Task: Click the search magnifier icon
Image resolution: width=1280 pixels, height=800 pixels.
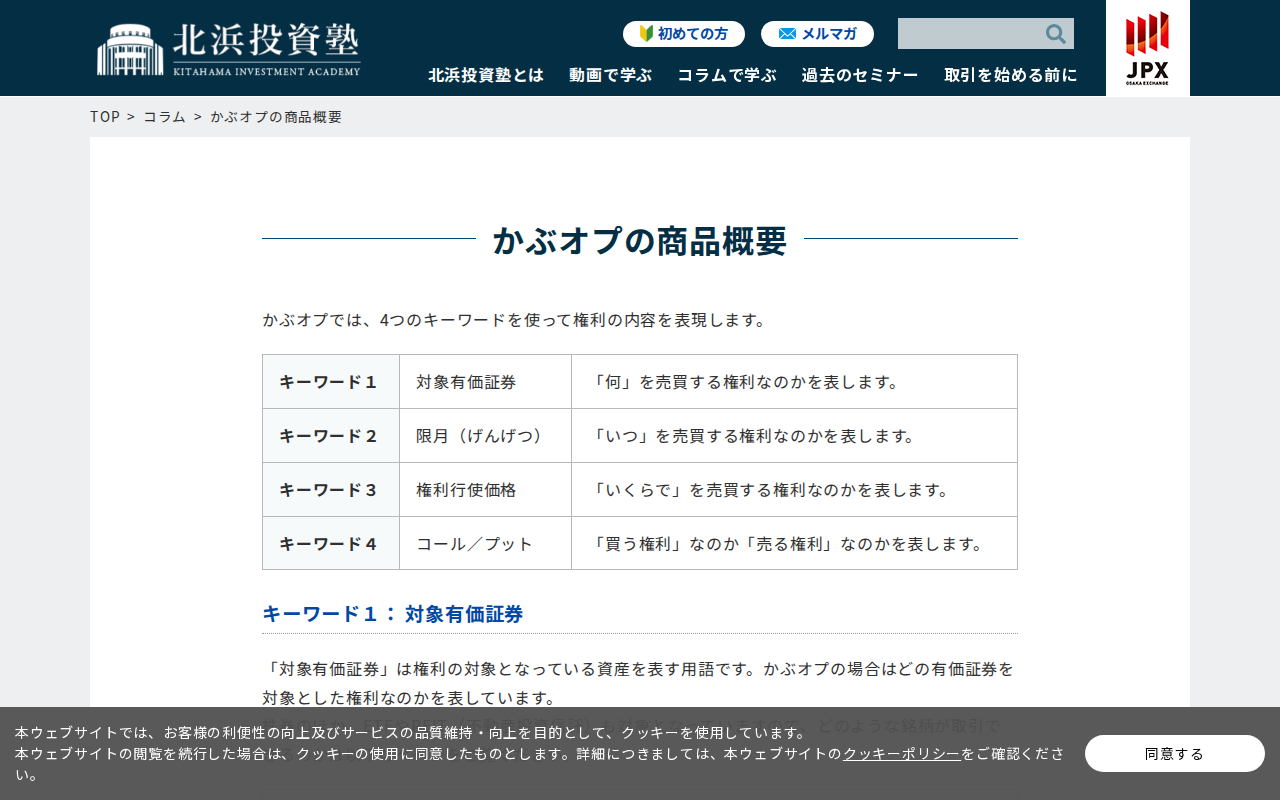Action: tap(1055, 34)
